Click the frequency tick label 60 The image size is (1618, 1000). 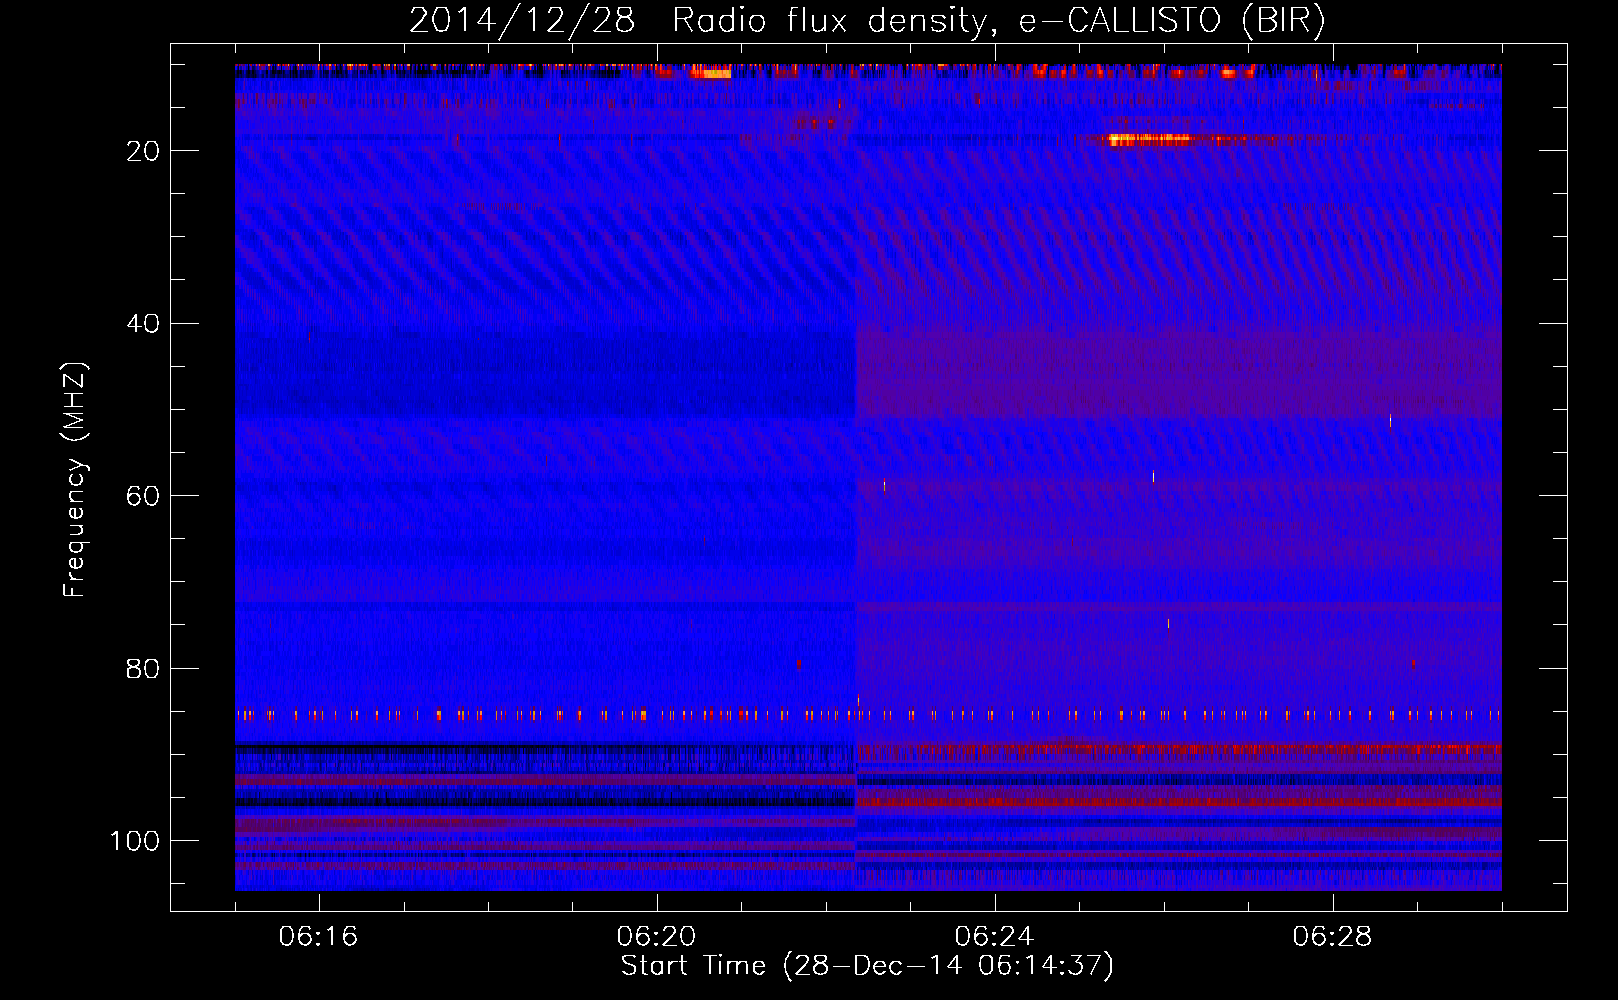(x=143, y=496)
